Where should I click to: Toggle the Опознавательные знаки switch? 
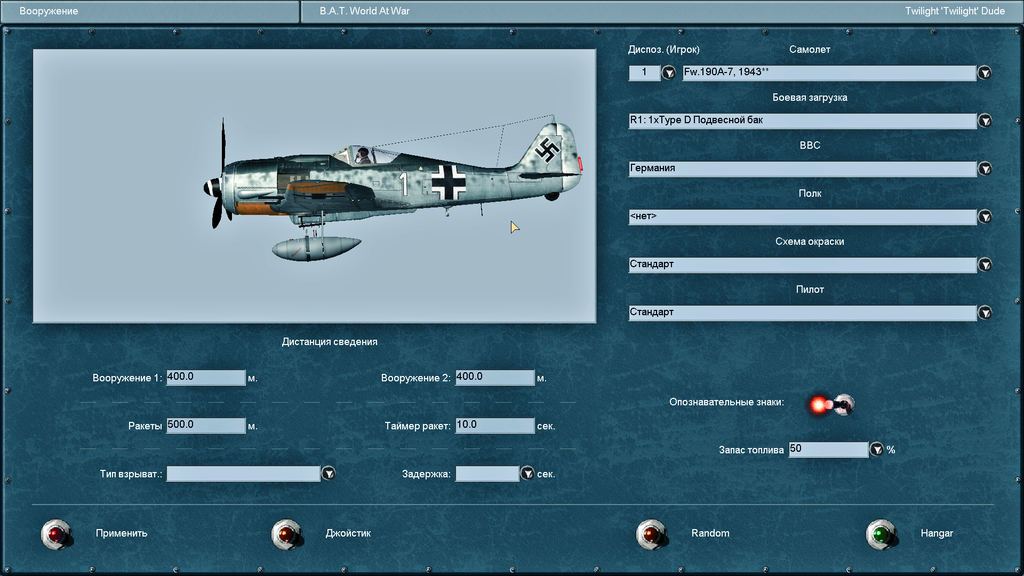point(831,405)
